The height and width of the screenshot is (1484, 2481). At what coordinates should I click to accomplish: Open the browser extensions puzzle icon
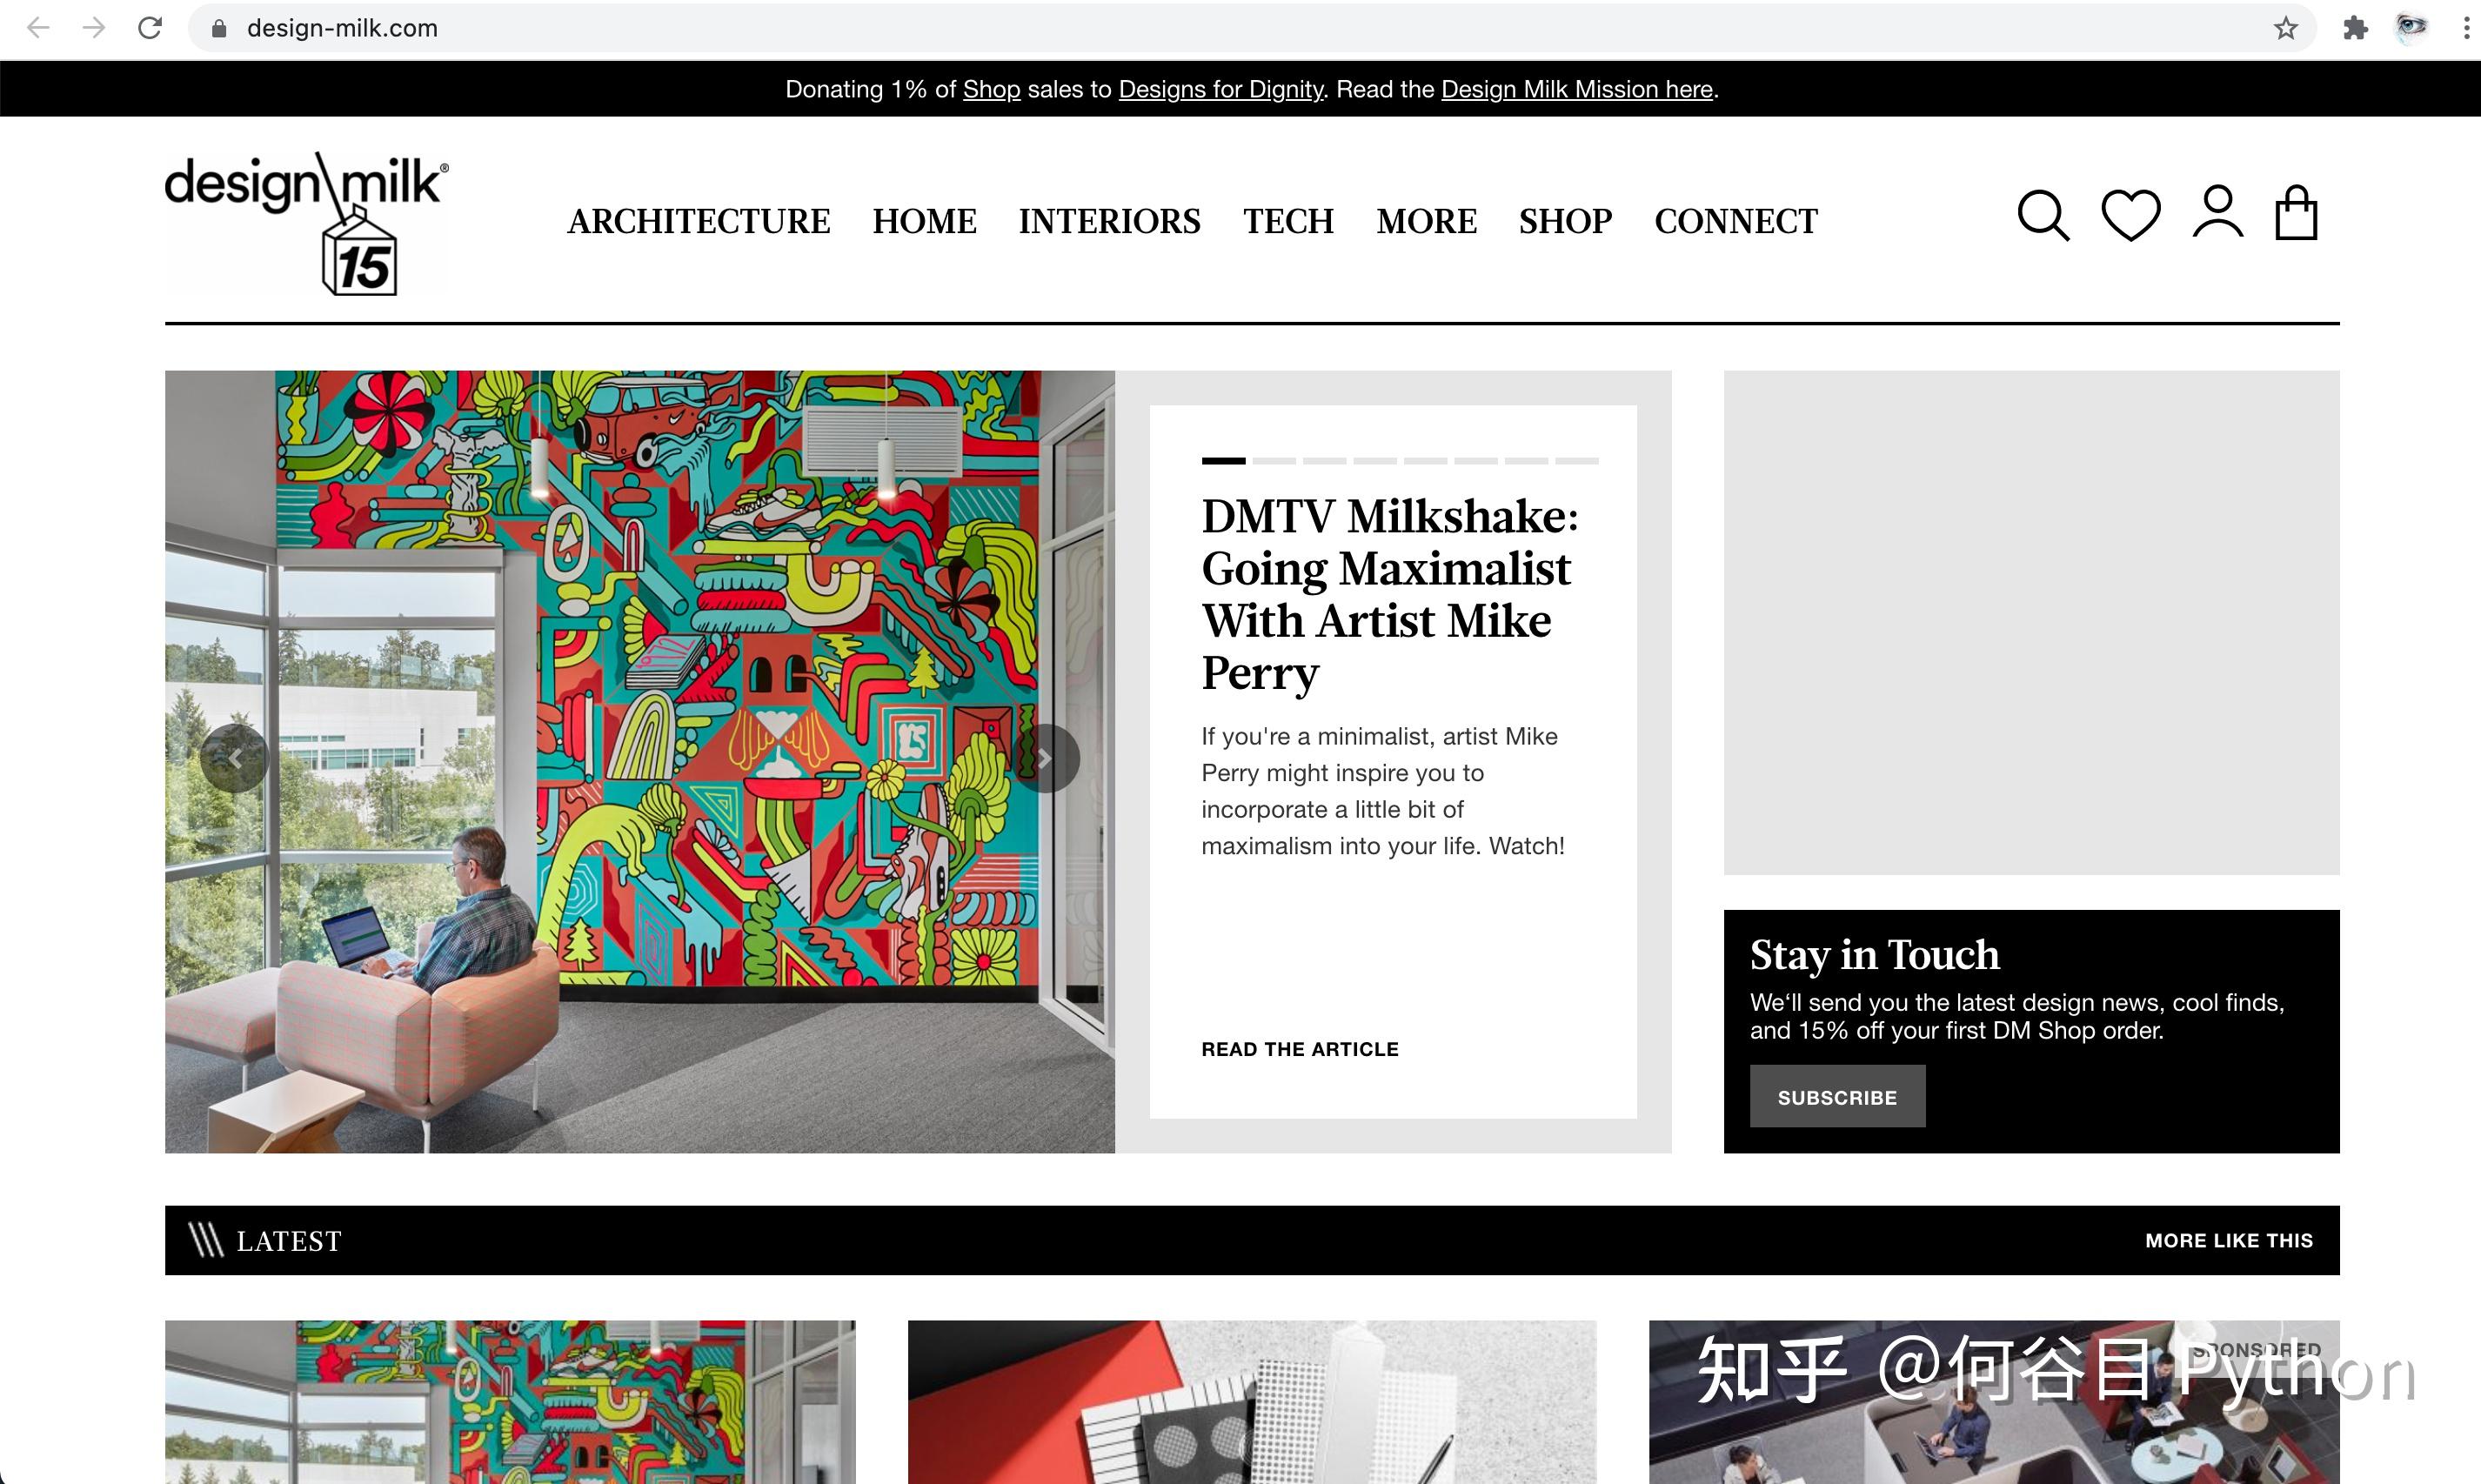pos(2355,28)
